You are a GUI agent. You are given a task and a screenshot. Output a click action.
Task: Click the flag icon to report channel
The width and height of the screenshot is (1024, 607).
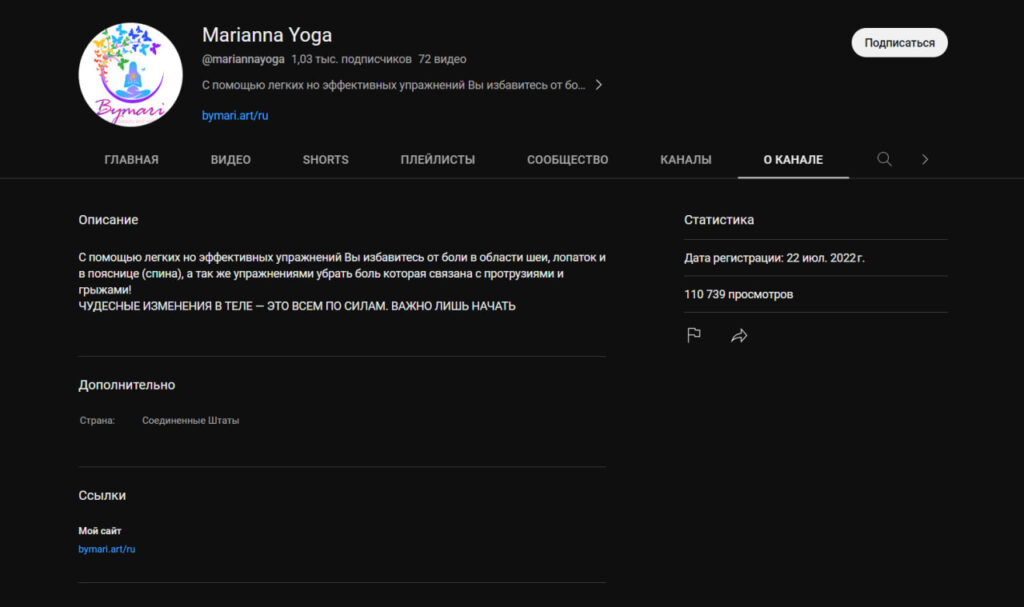pos(693,336)
